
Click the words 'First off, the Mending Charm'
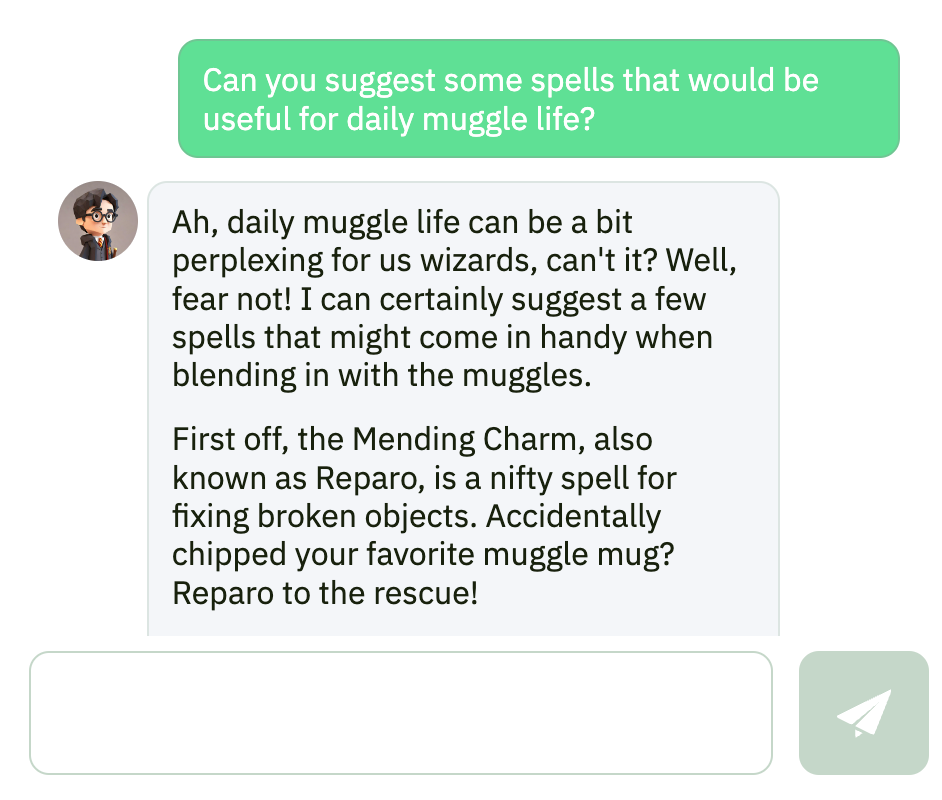point(378,440)
